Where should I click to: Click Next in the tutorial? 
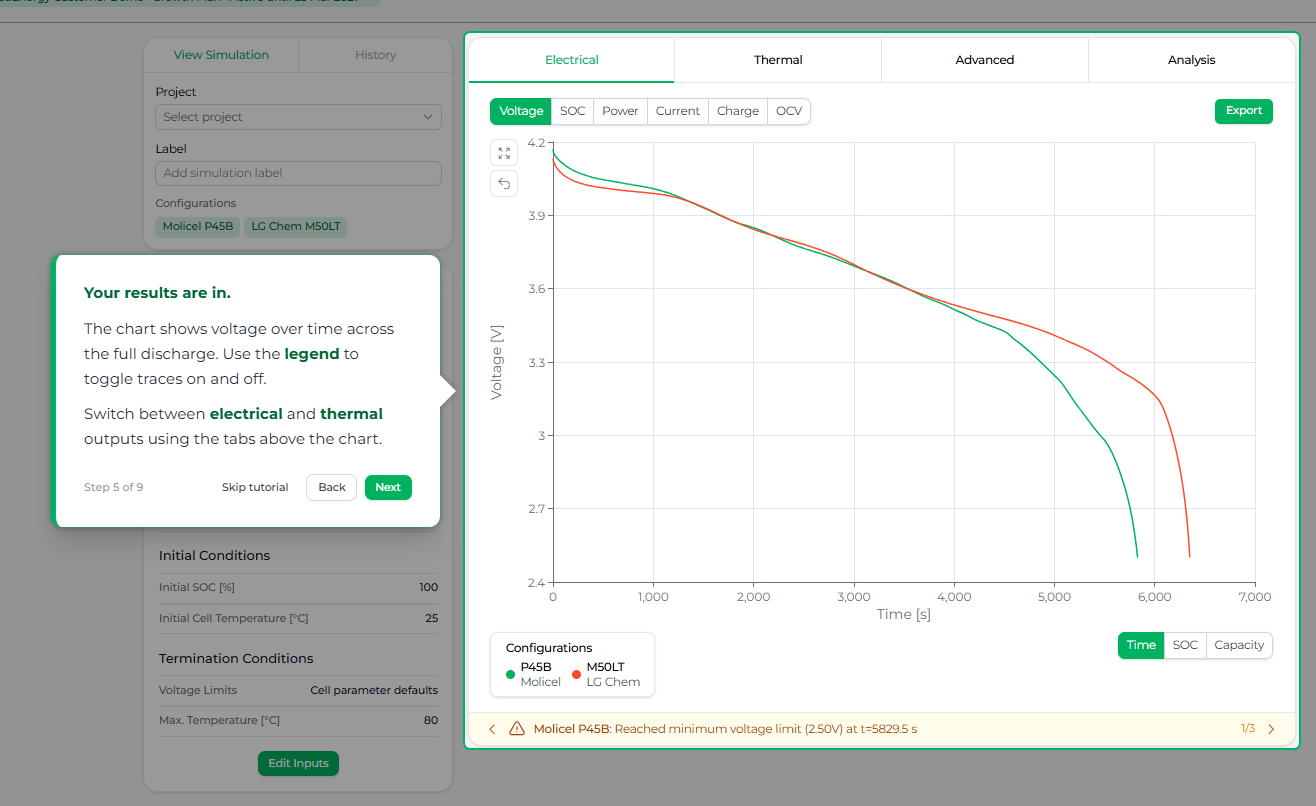[x=388, y=487]
